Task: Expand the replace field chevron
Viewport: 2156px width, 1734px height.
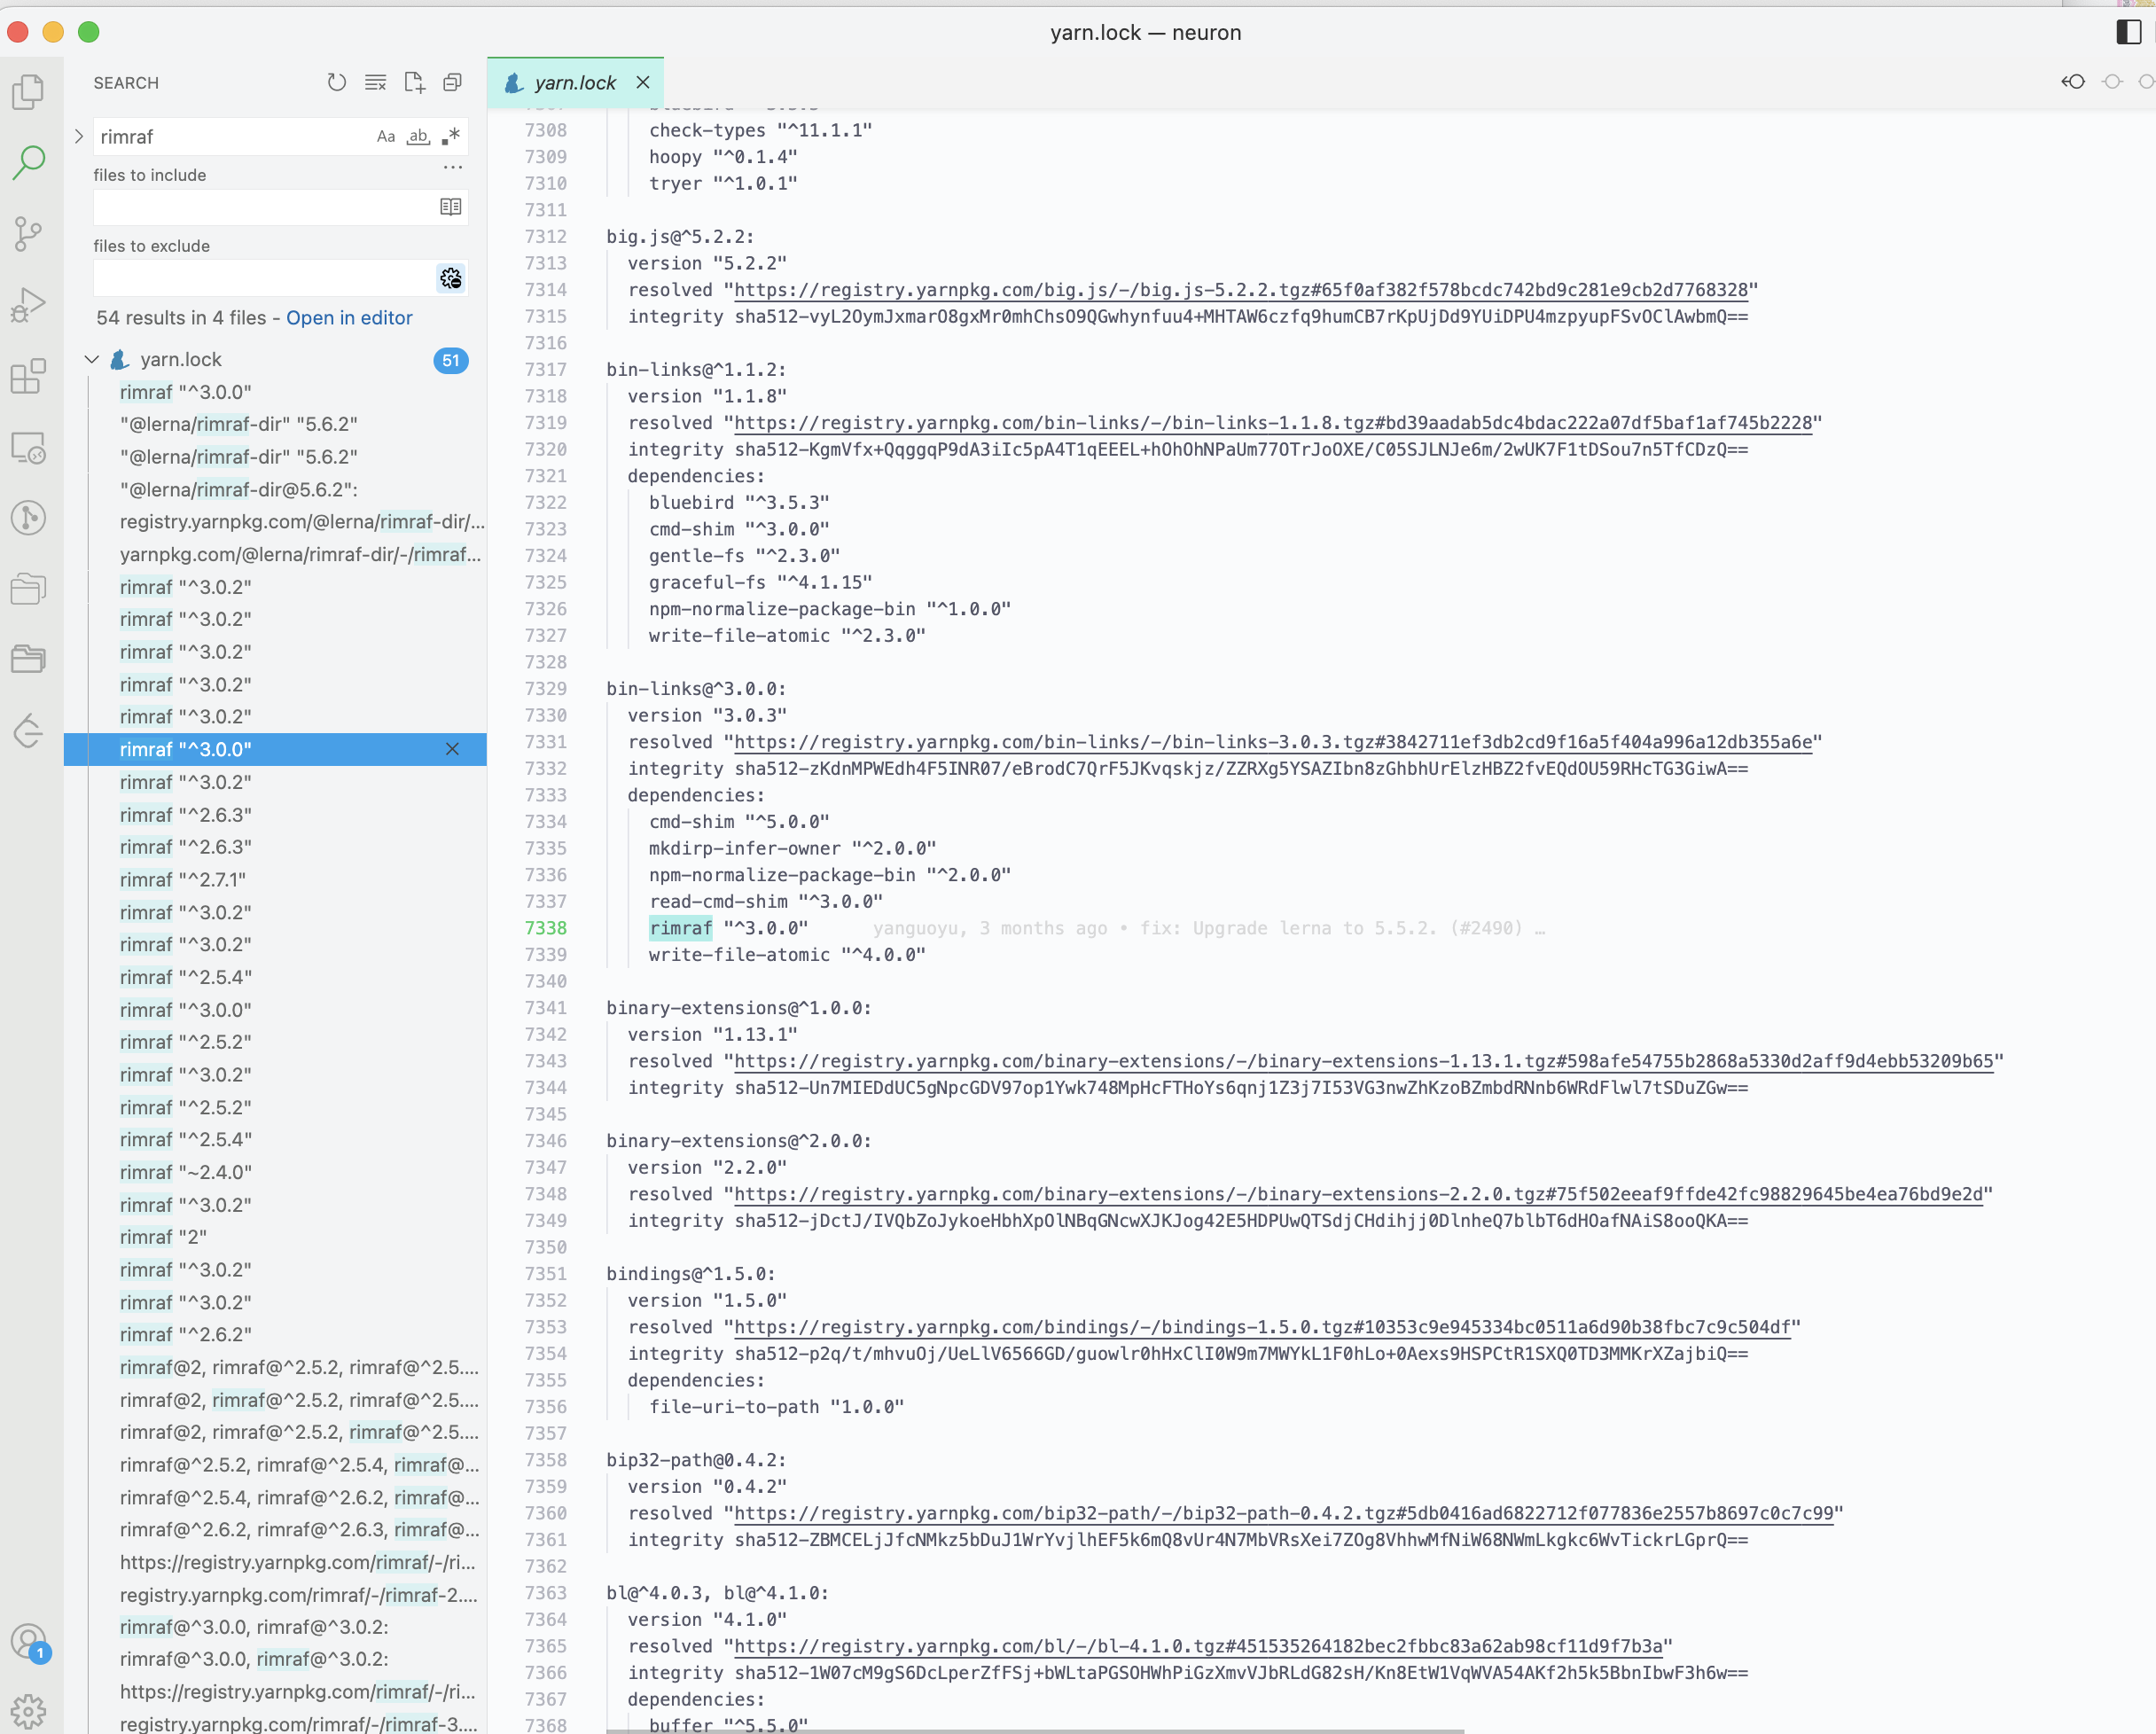Action: click(x=79, y=136)
